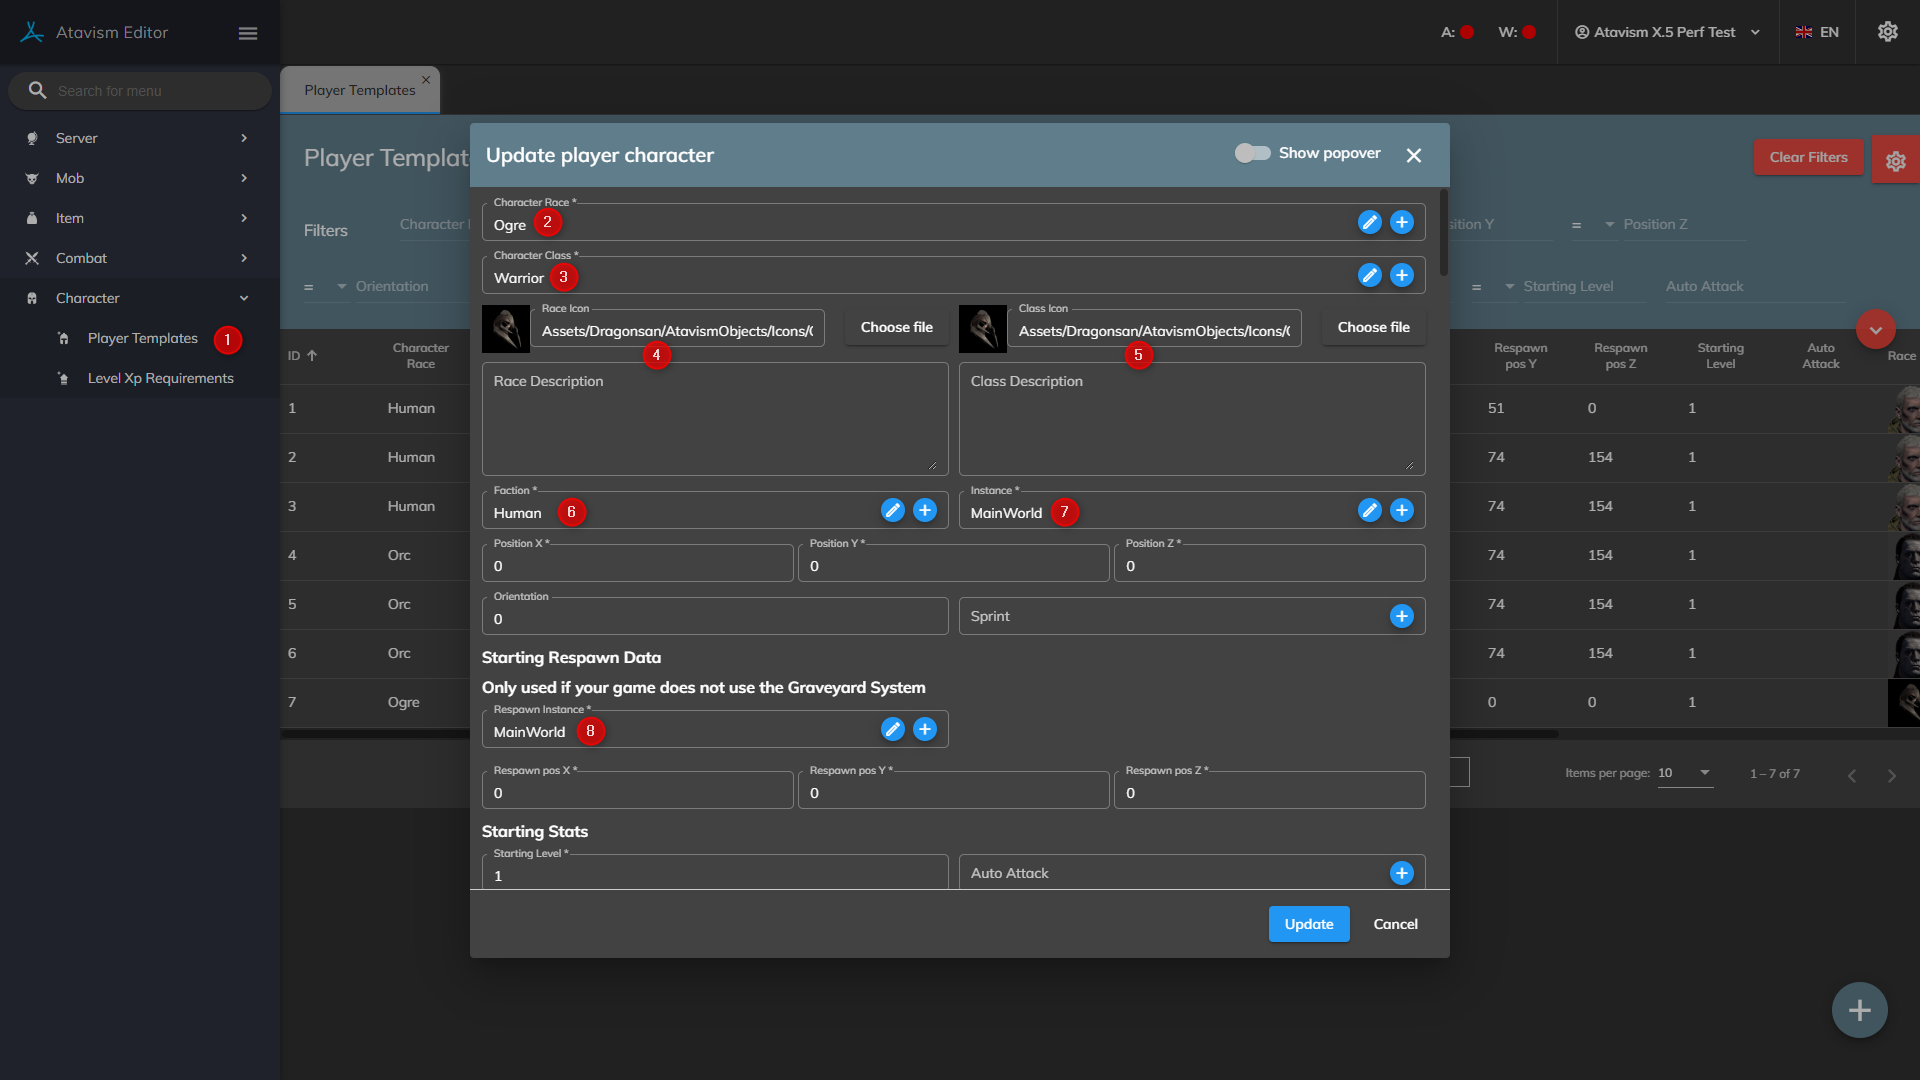The image size is (1920, 1080).
Task: Add new Instance with plus icon
Action: click(1402, 510)
